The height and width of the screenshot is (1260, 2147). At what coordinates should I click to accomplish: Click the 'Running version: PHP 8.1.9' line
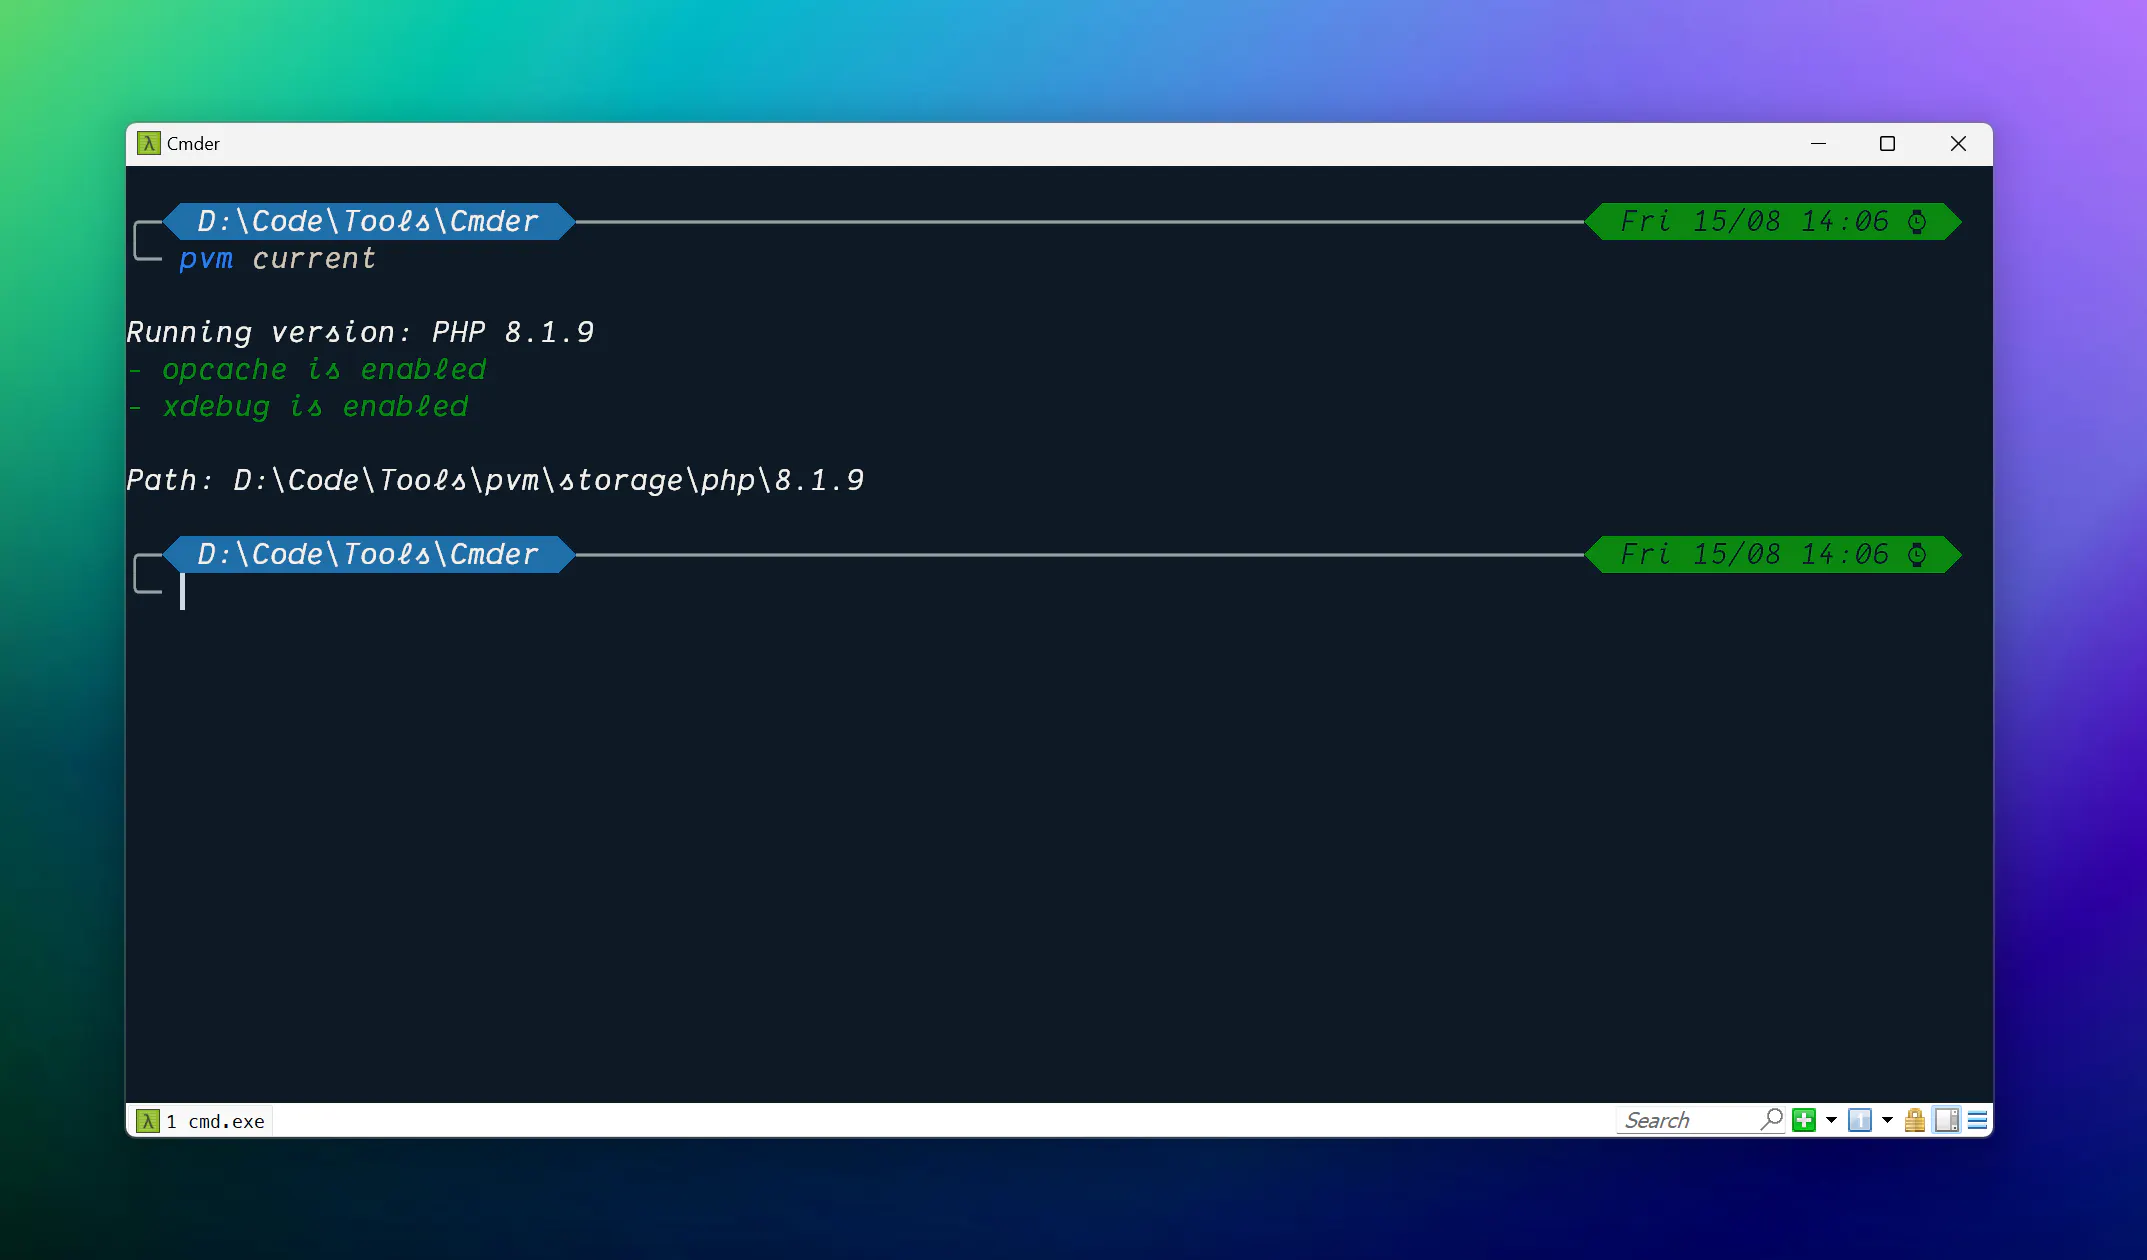(360, 332)
